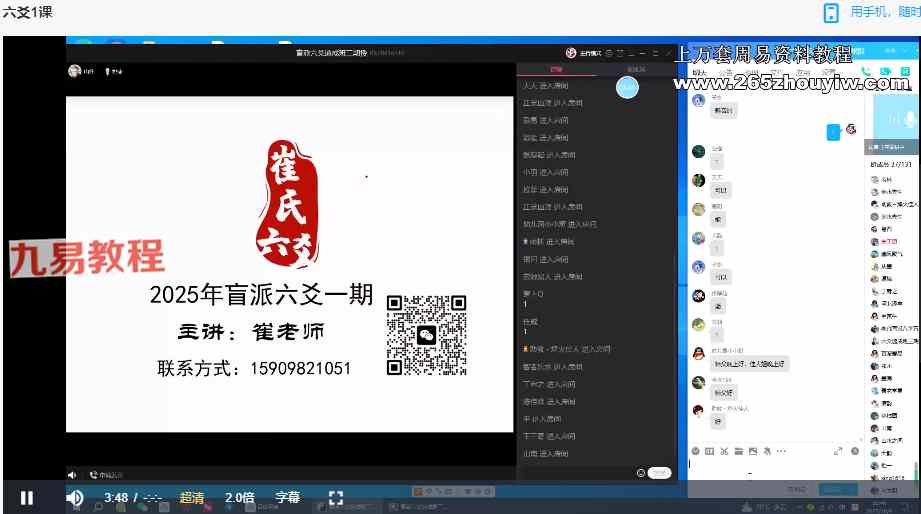The image size is (921, 514).
Task: Open the 超清 quality selector
Action: point(192,497)
